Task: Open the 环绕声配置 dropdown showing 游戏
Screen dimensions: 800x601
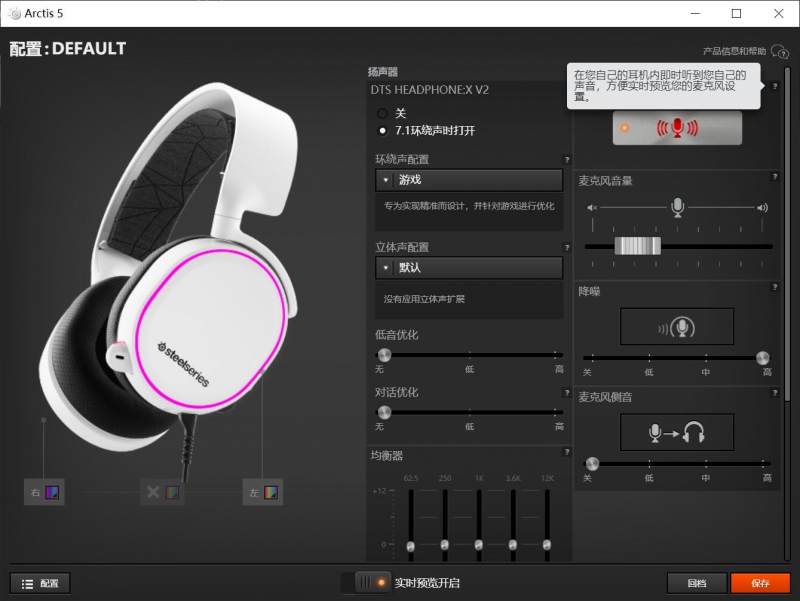Action: point(469,180)
